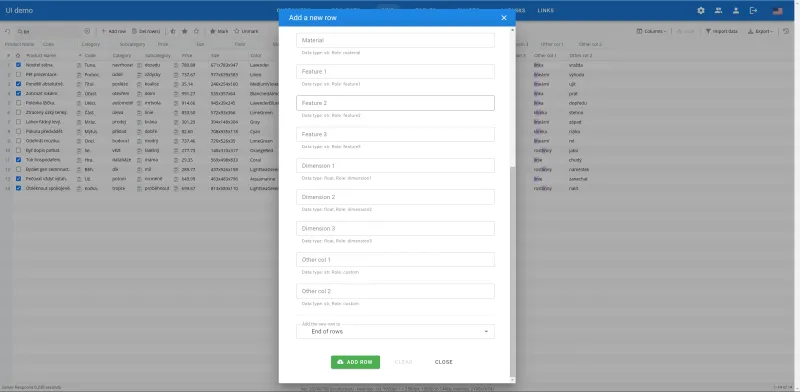Image resolution: width=800 pixels, height=392 pixels.
Task: Focus the Feature 2 input field
Action: point(395,103)
